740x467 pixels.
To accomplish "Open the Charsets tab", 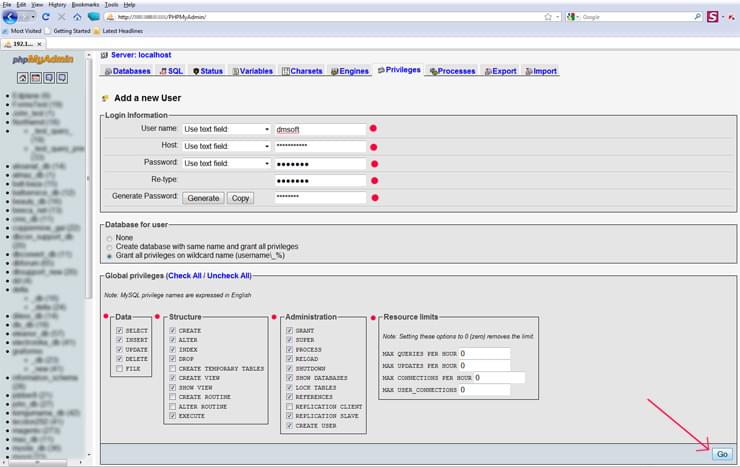I will tap(303, 71).
